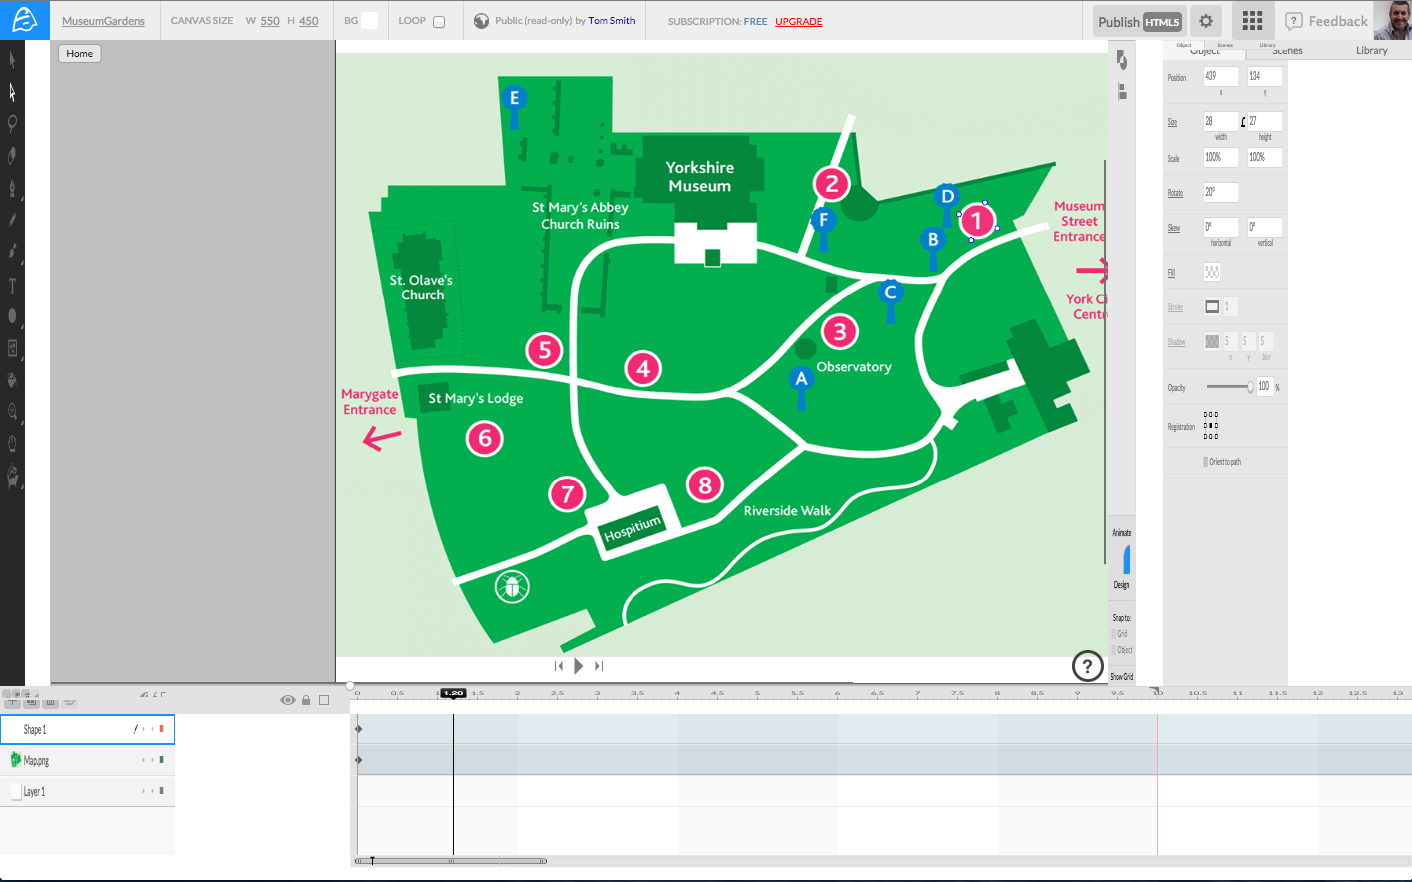Switch to Animate mode
Screen dimensions: 1412x882
(x=1122, y=533)
